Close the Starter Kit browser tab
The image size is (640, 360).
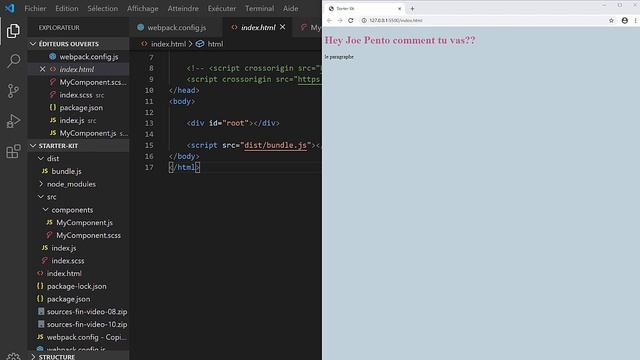(x=400, y=8)
